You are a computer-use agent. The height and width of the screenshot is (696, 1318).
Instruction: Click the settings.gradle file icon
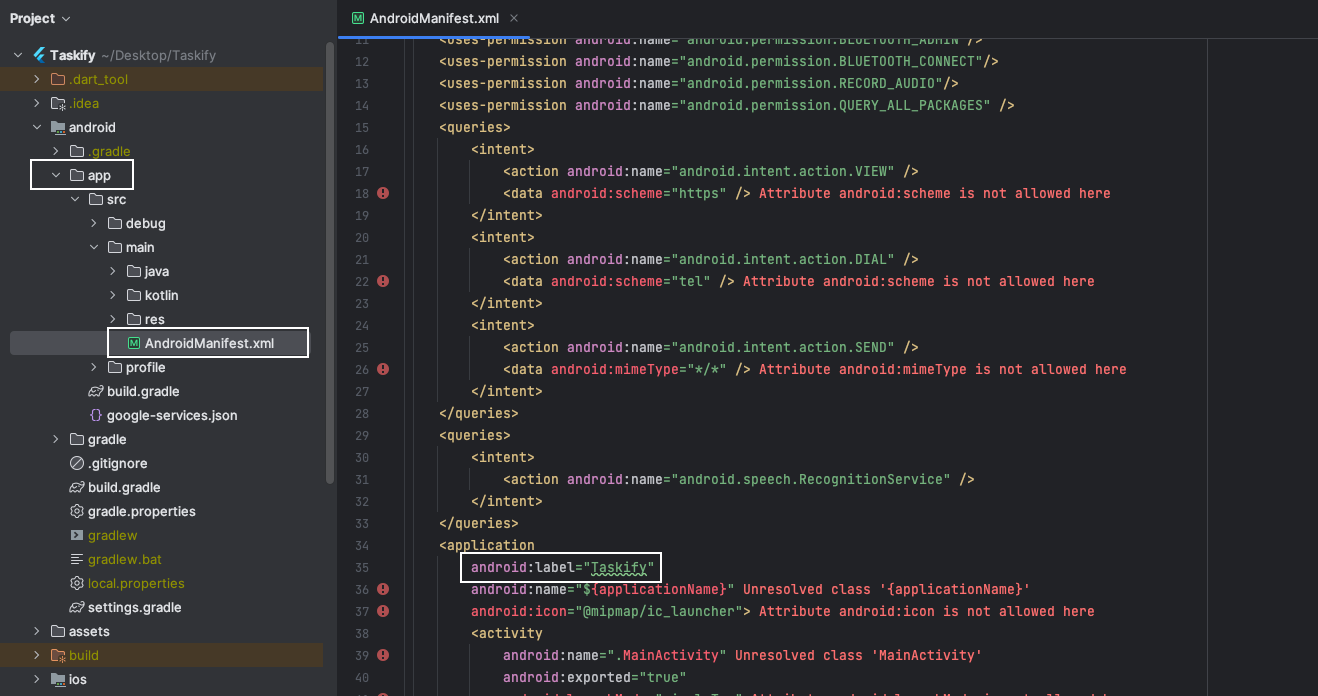click(77, 607)
